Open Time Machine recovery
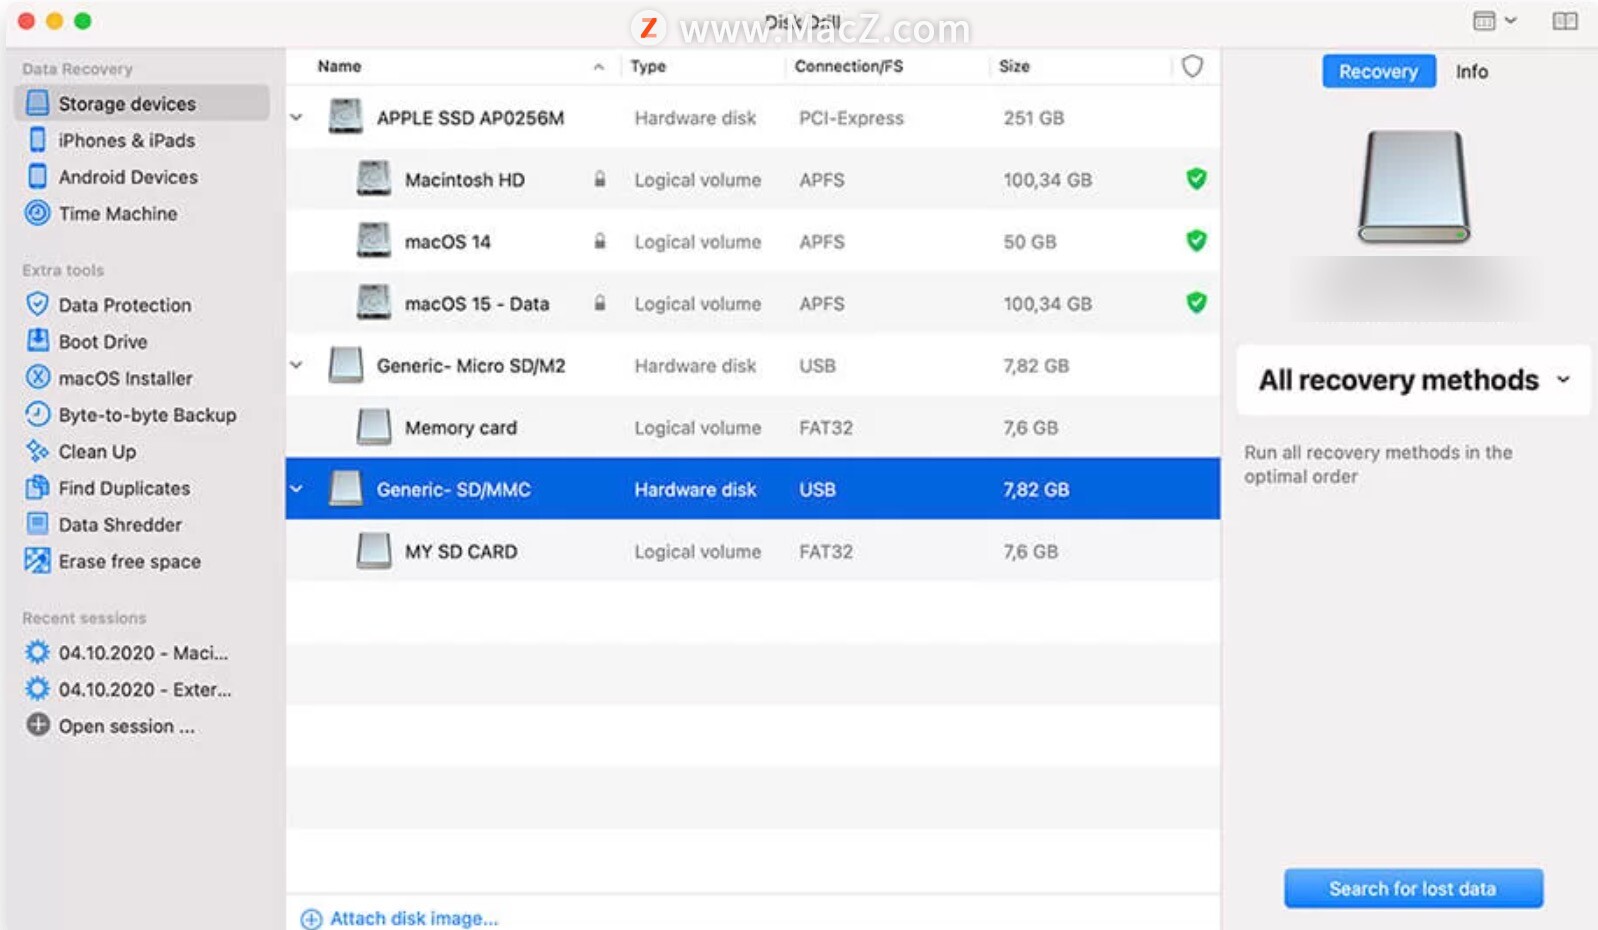The height and width of the screenshot is (930, 1598). (x=117, y=213)
